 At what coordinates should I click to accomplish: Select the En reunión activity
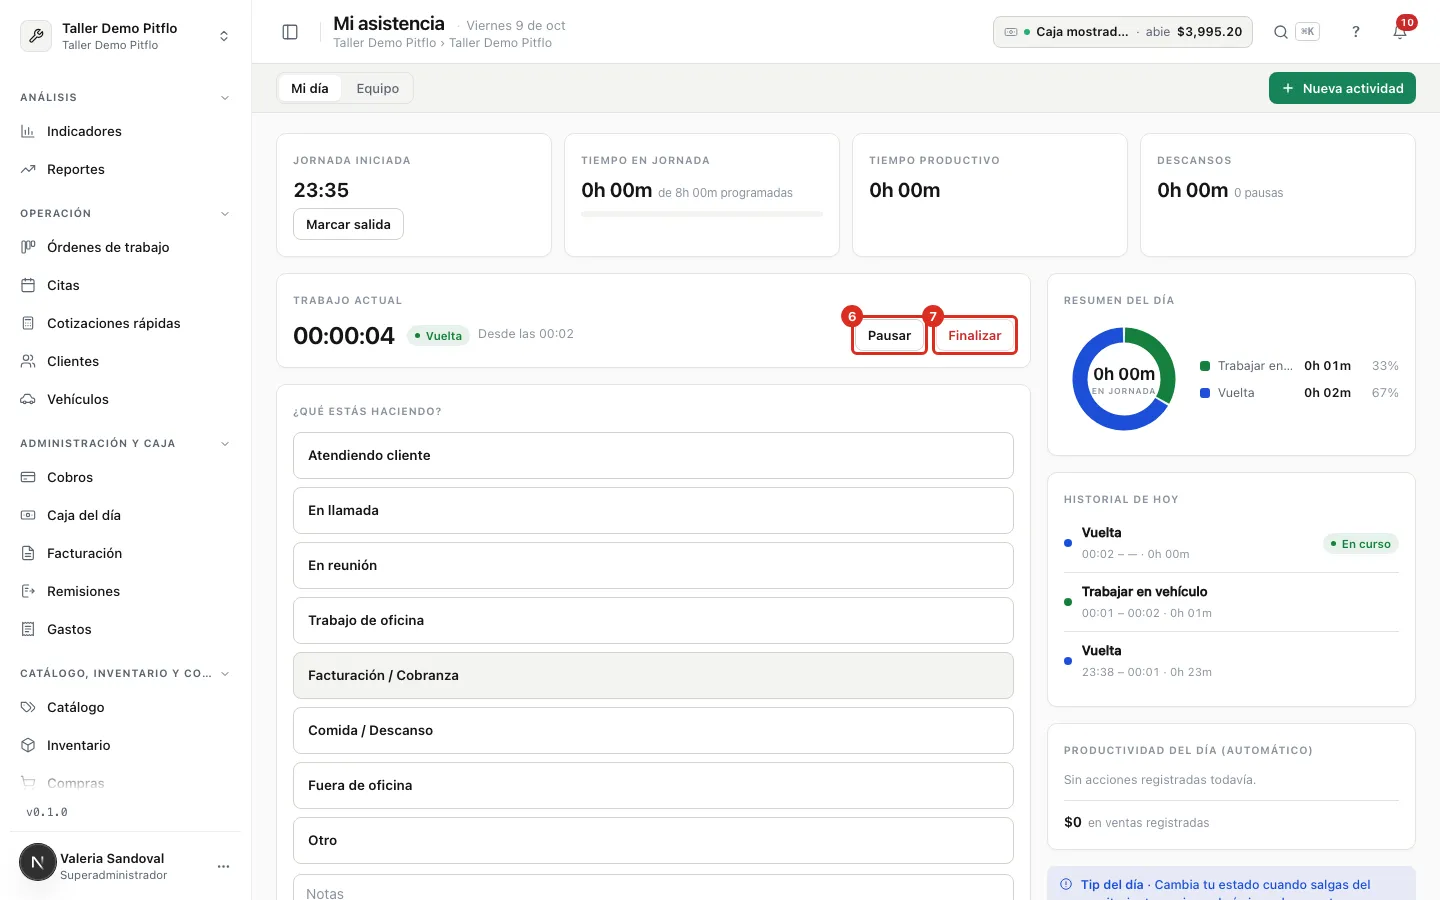[x=653, y=565]
